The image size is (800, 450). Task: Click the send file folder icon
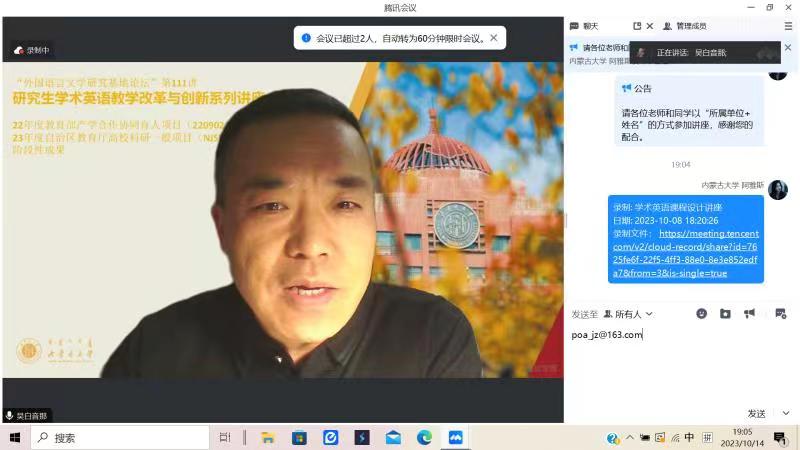point(725,313)
